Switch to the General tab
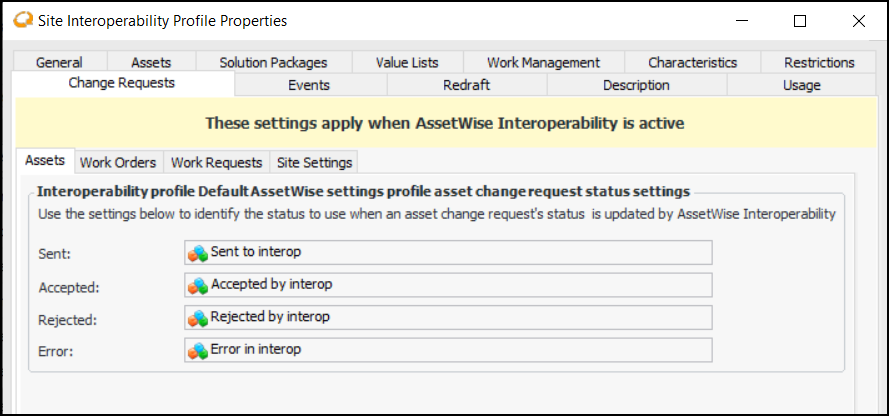This screenshot has width=889, height=416. pyautogui.click(x=59, y=62)
